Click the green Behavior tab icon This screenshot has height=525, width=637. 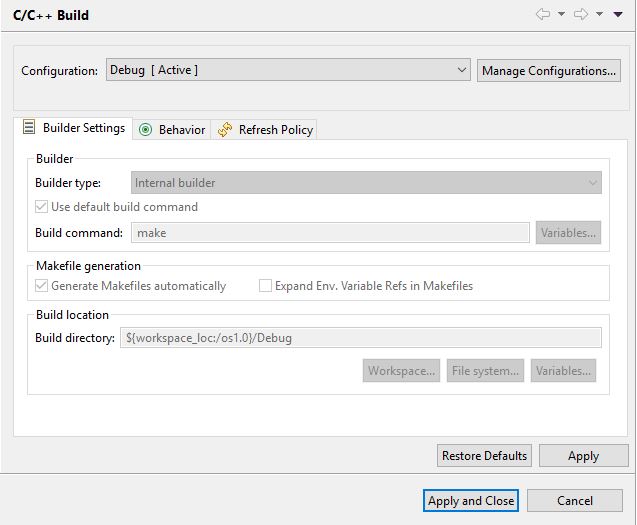coord(145,130)
